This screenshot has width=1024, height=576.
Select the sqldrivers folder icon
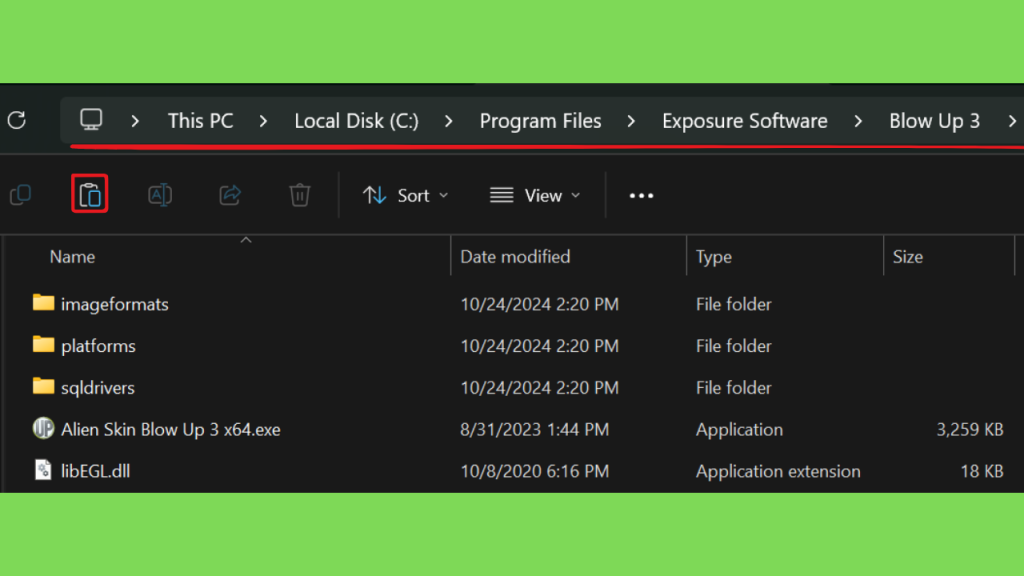(44, 386)
